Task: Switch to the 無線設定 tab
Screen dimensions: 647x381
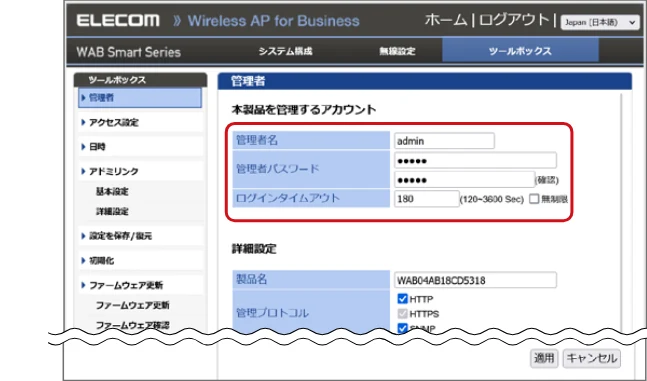Action: pyautogui.click(x=397, y=51)
